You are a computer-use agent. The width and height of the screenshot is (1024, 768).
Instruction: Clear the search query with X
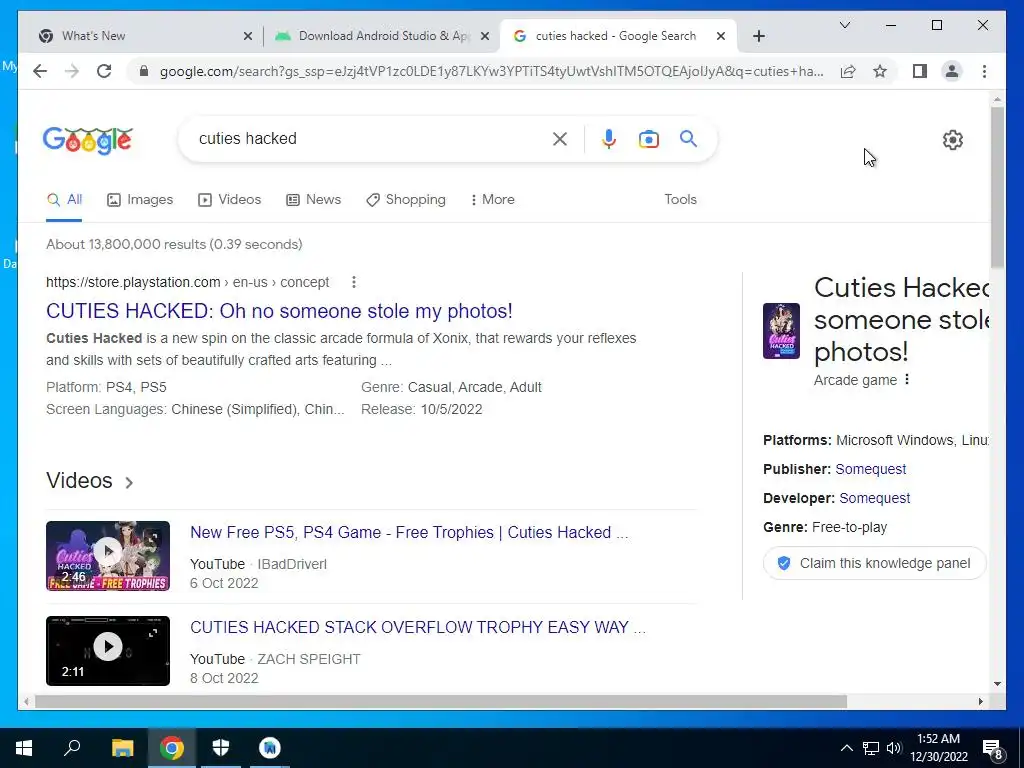tap(560, 138)
